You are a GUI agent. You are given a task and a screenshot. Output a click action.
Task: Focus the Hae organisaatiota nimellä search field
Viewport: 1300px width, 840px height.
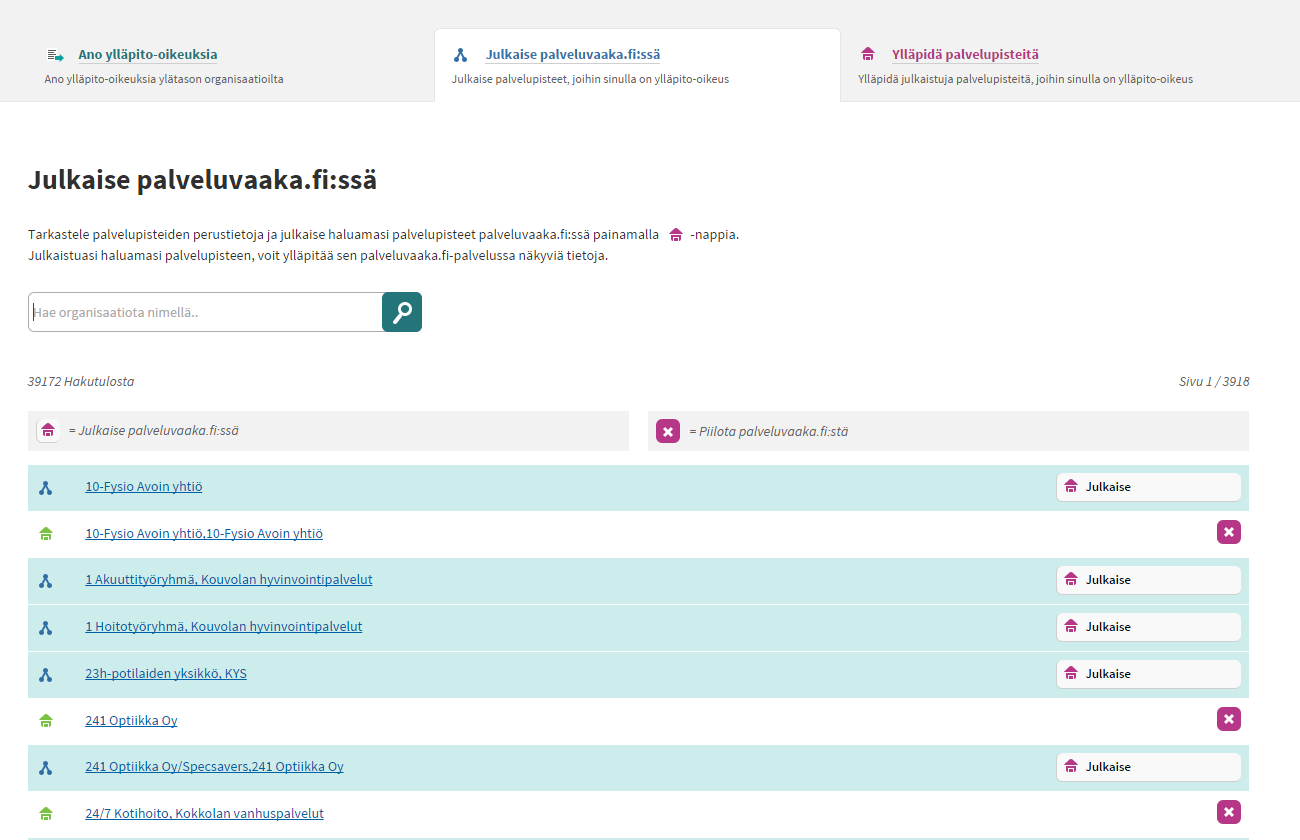(x=205, y=312)
